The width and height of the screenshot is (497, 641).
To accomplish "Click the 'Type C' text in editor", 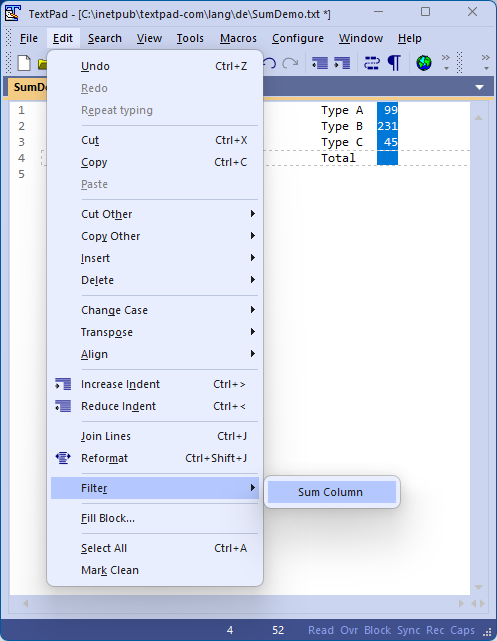I will click(x=342, y=142).
